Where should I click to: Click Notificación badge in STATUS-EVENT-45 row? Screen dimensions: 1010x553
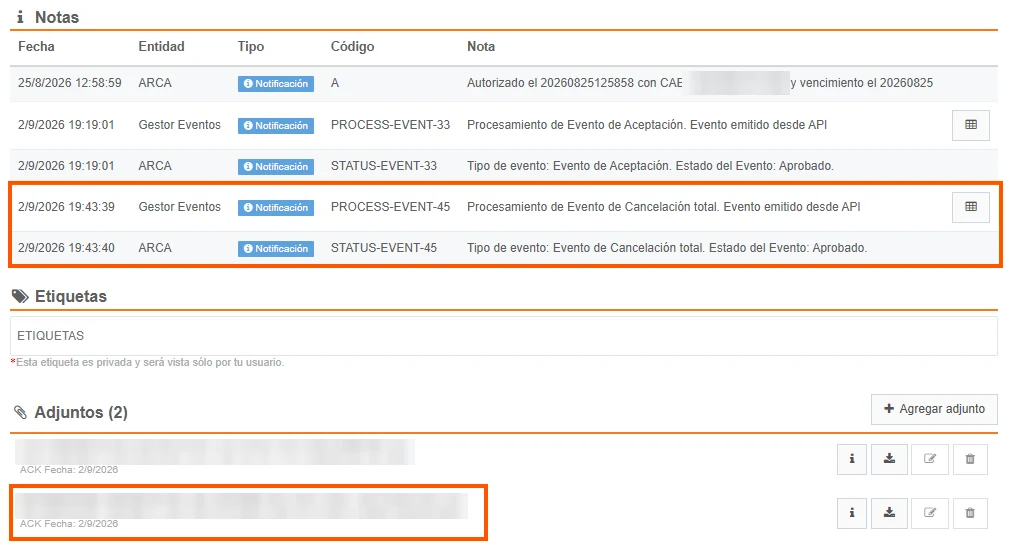276,248
